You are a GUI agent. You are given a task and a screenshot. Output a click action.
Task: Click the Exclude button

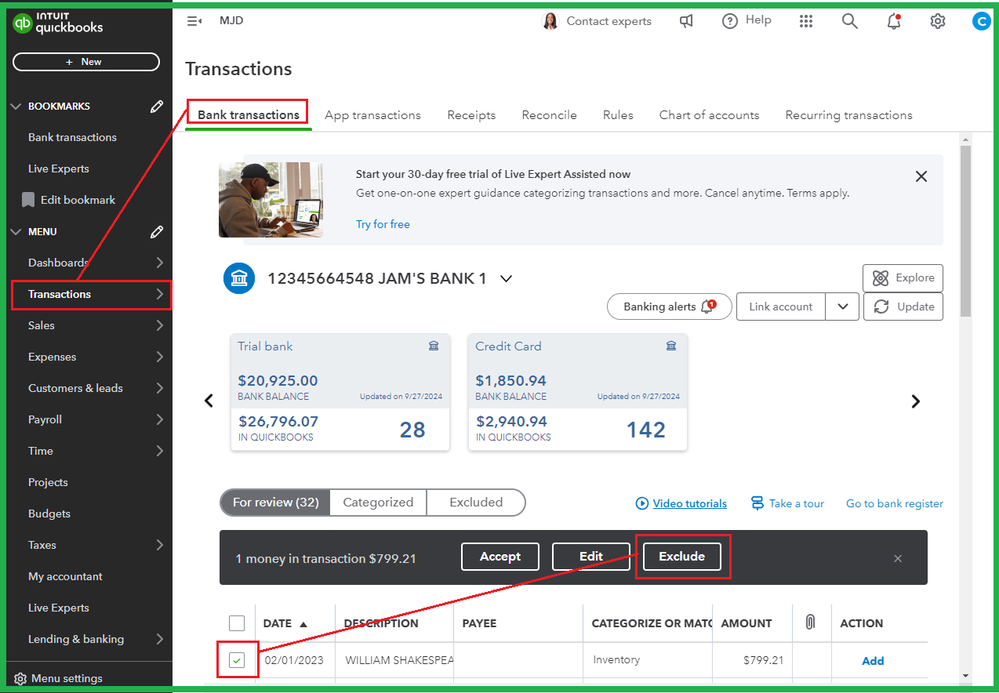point(682,557)
